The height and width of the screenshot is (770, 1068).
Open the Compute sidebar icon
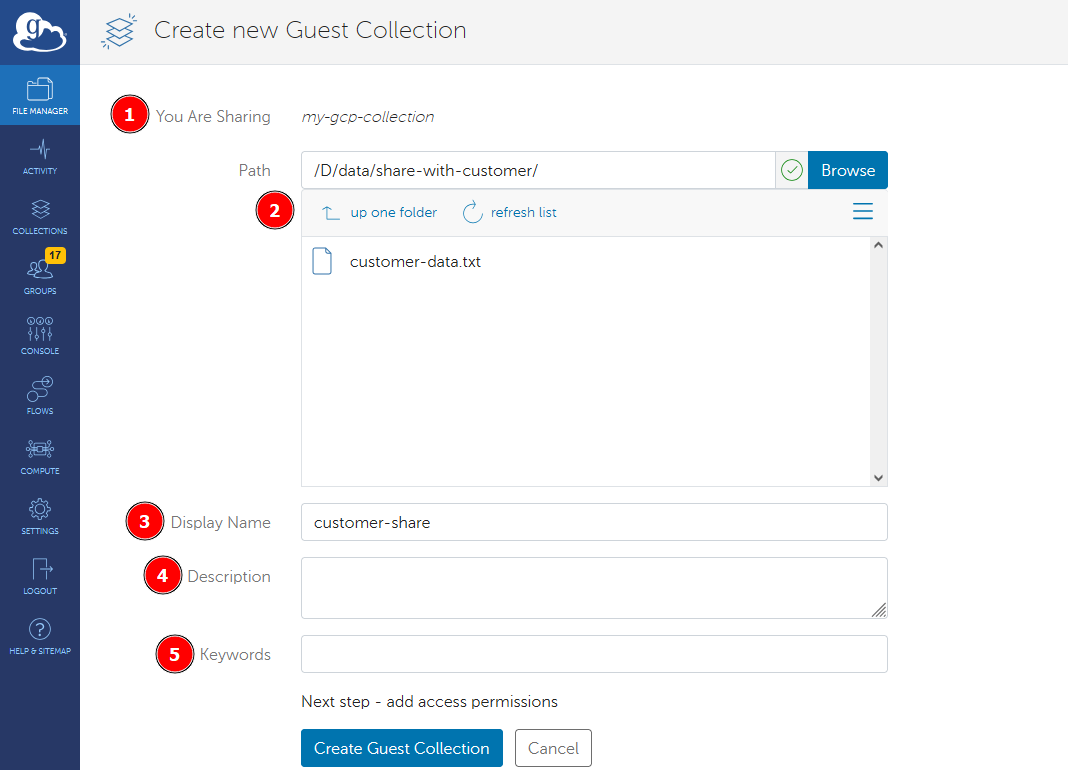40,455
